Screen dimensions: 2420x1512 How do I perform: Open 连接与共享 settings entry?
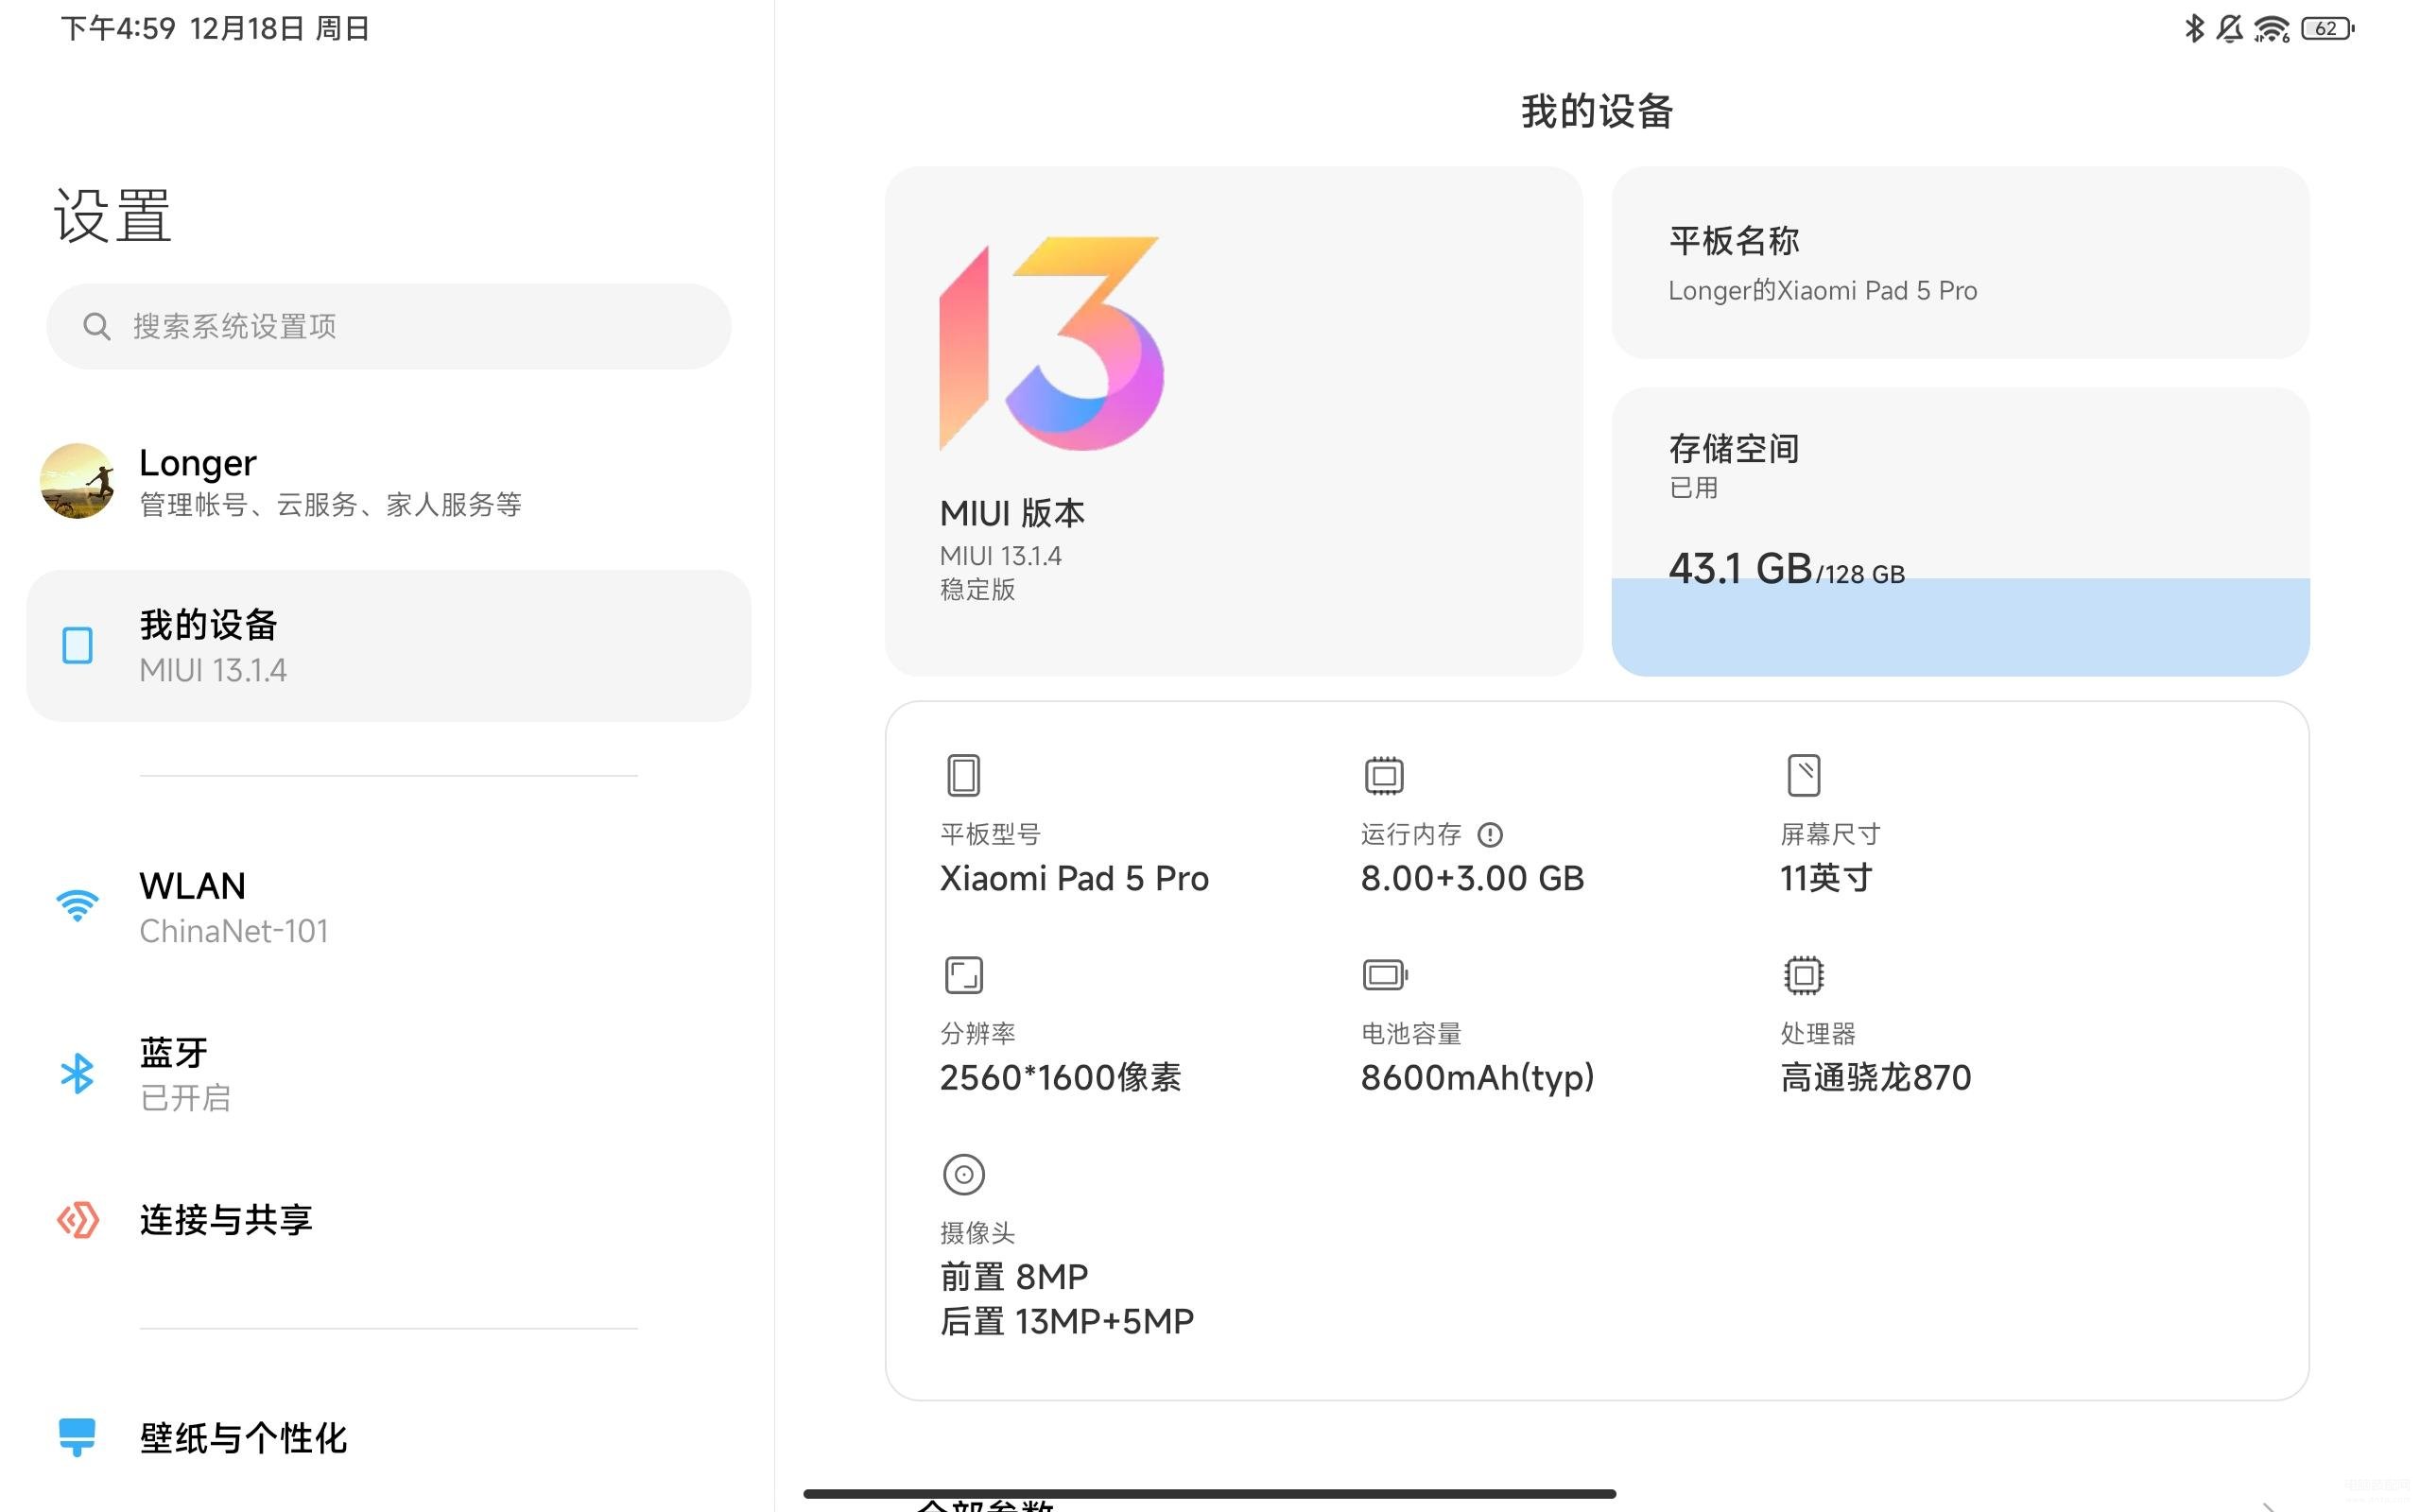tap(388, 1220)
